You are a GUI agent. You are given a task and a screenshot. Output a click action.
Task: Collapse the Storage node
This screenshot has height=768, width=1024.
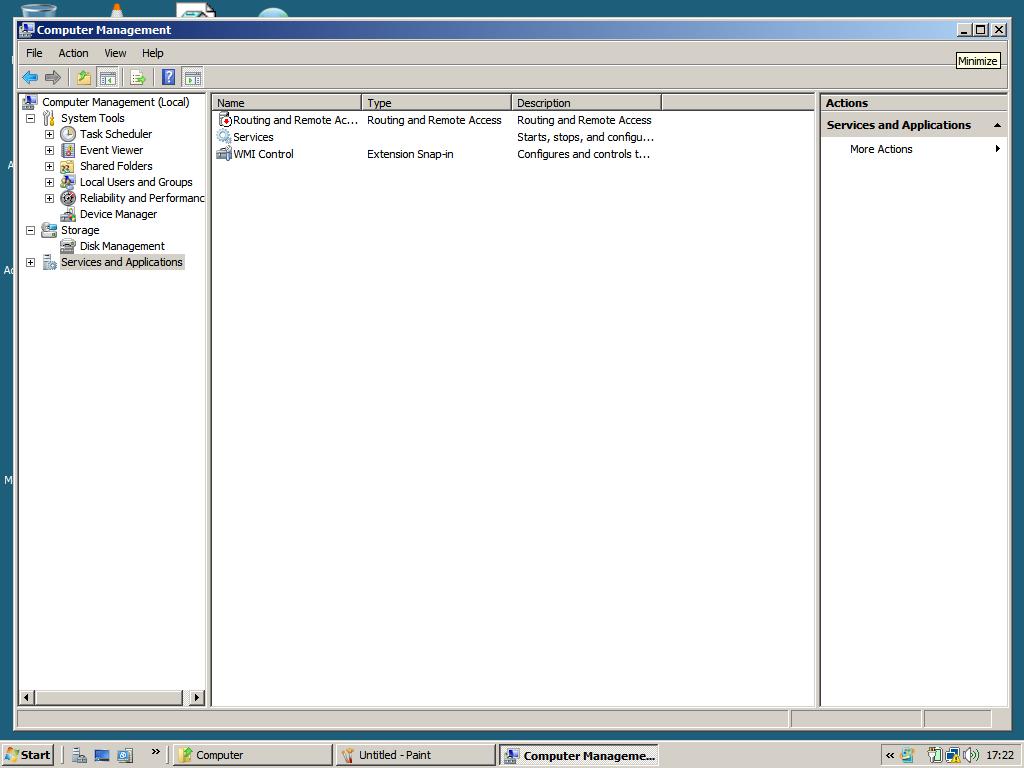click(30, 230)
